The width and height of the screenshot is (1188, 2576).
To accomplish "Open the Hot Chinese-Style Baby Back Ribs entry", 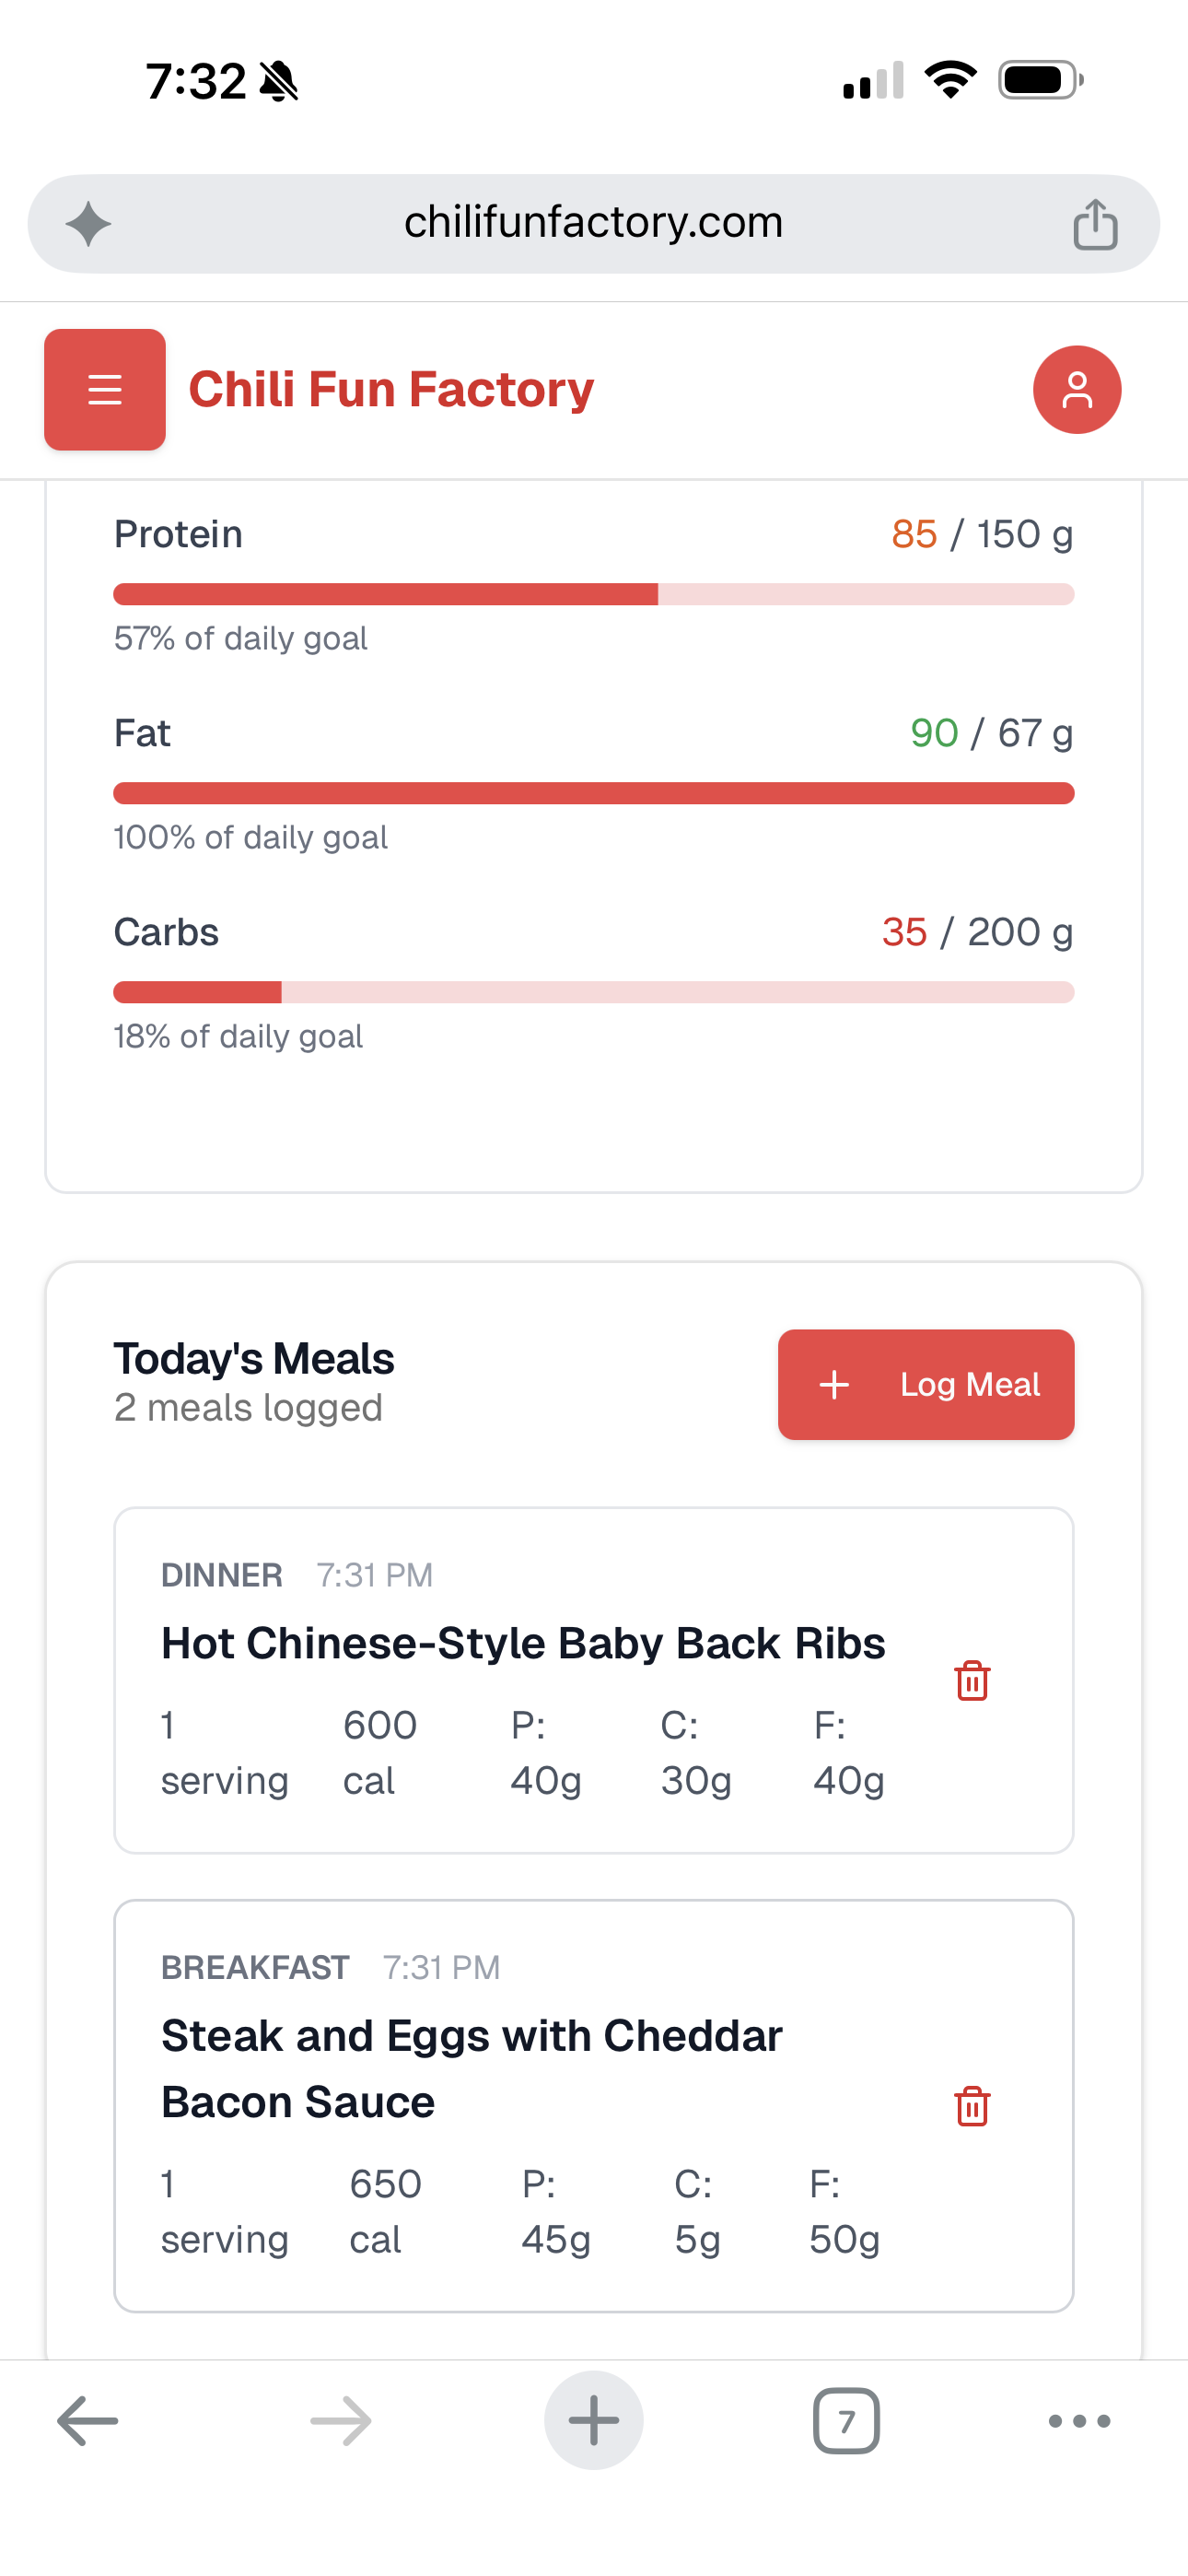I will coord(523,1643).
